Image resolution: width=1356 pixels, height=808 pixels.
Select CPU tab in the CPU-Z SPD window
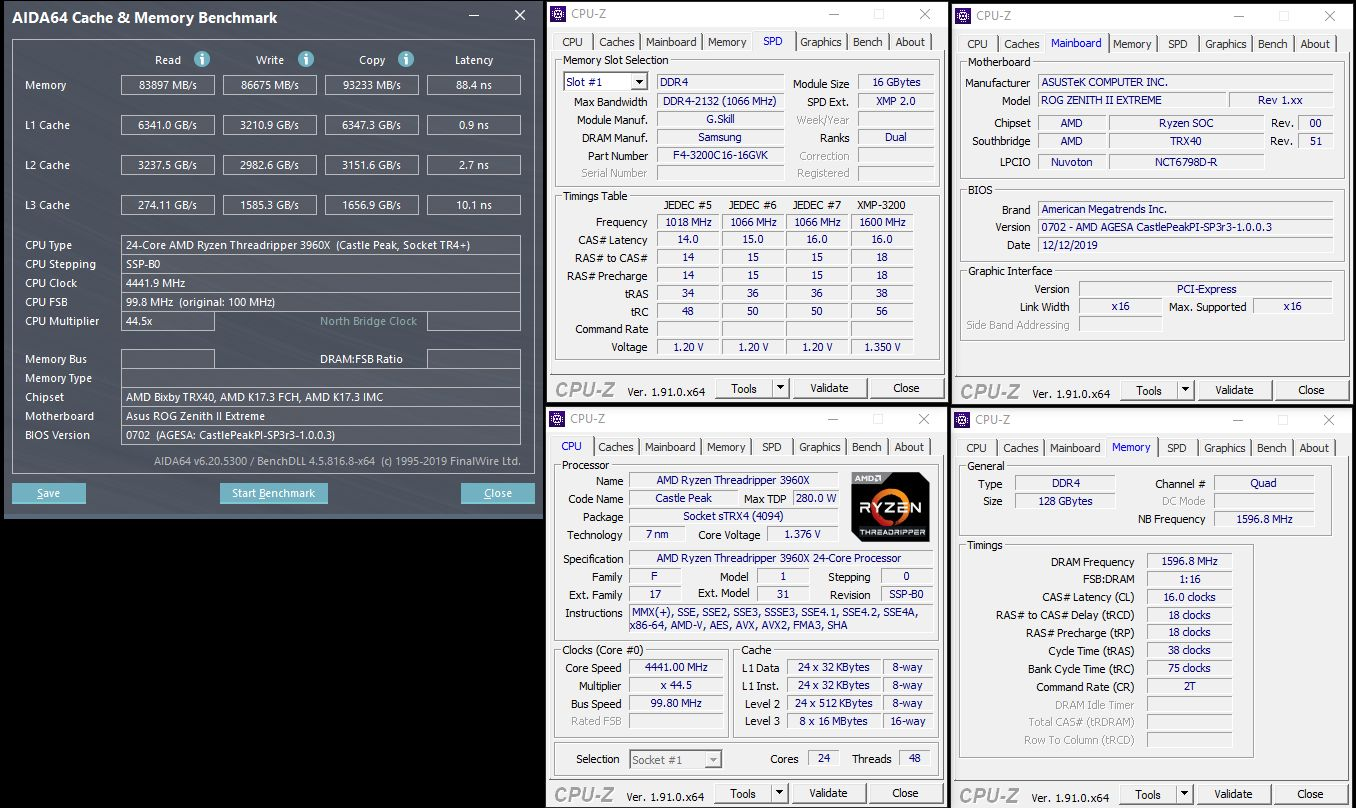click(x=572, y=42)
